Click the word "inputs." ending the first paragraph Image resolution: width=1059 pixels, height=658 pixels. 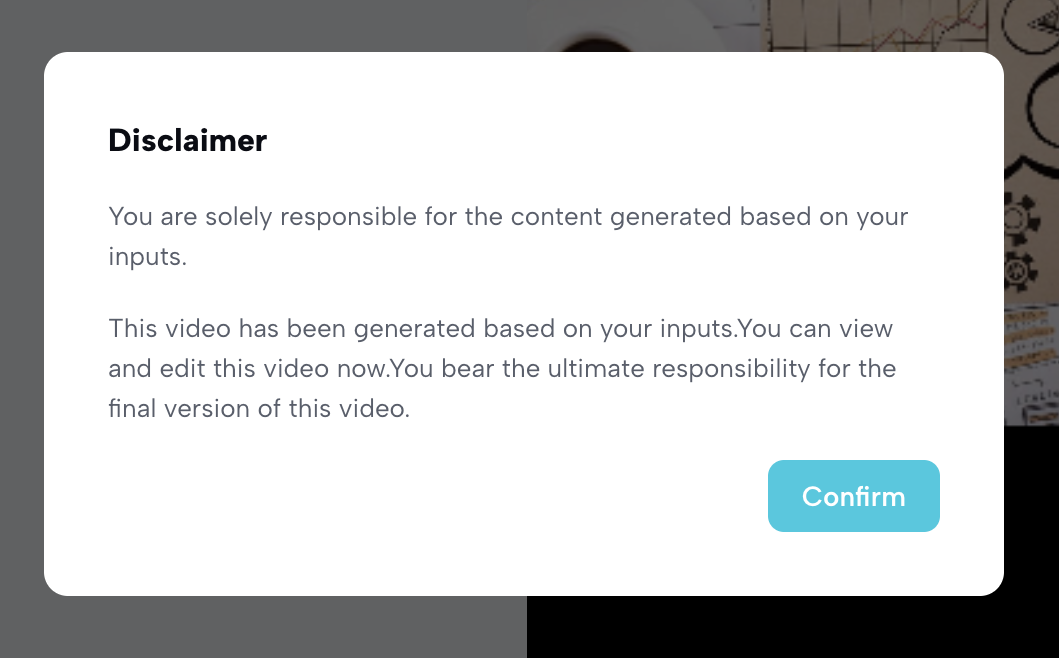click(x=148, y=256)
